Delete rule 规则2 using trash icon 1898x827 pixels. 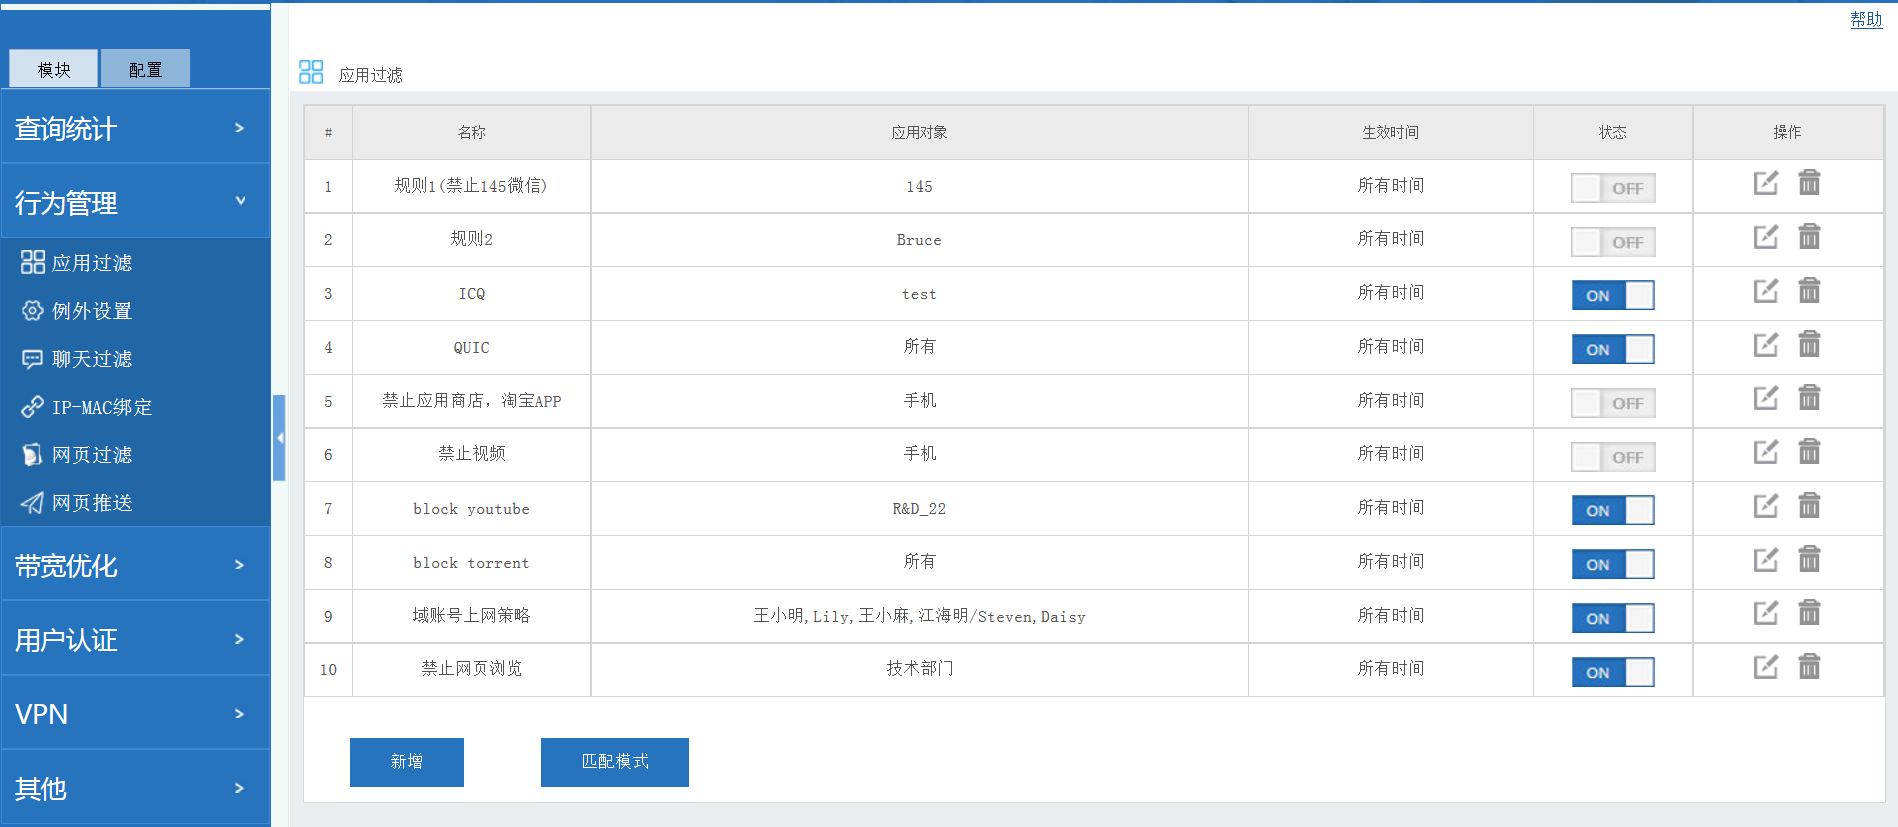pos(1809,237)
